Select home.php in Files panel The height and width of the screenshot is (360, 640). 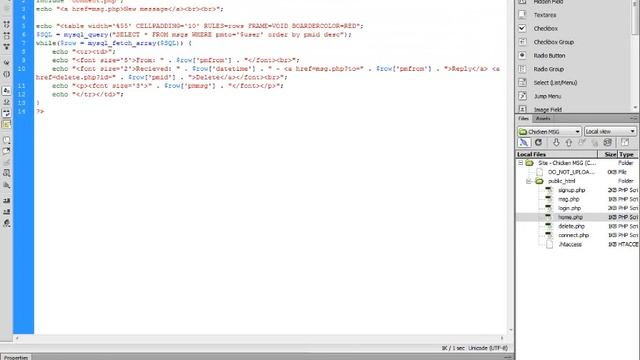pos(570,217)
